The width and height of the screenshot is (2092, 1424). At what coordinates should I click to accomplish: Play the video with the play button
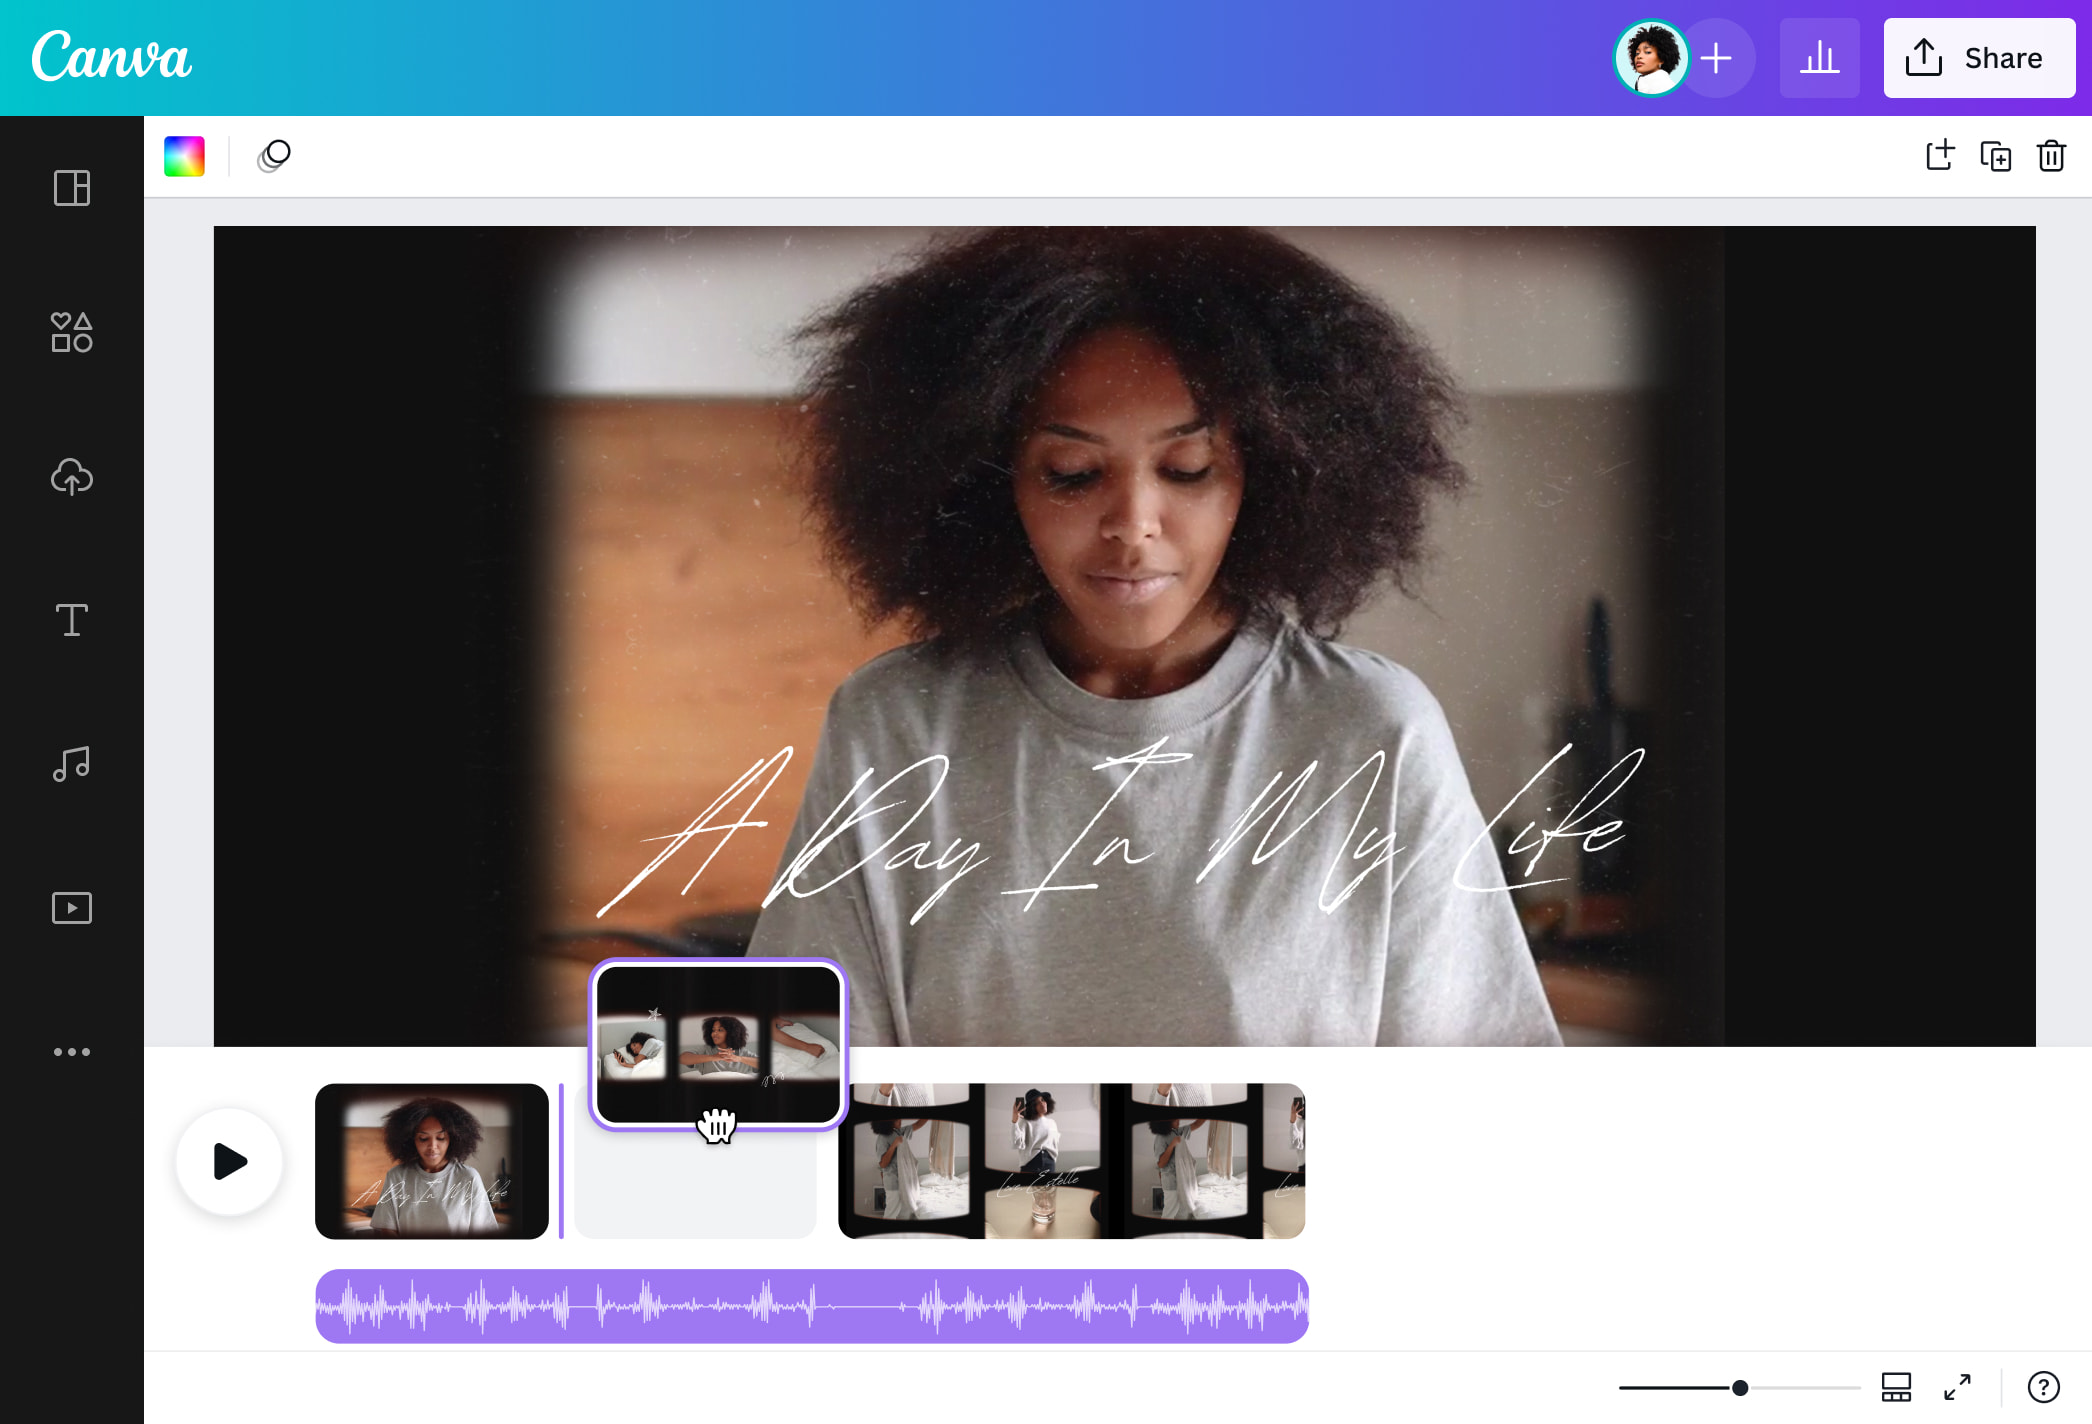coord(229,1162)
